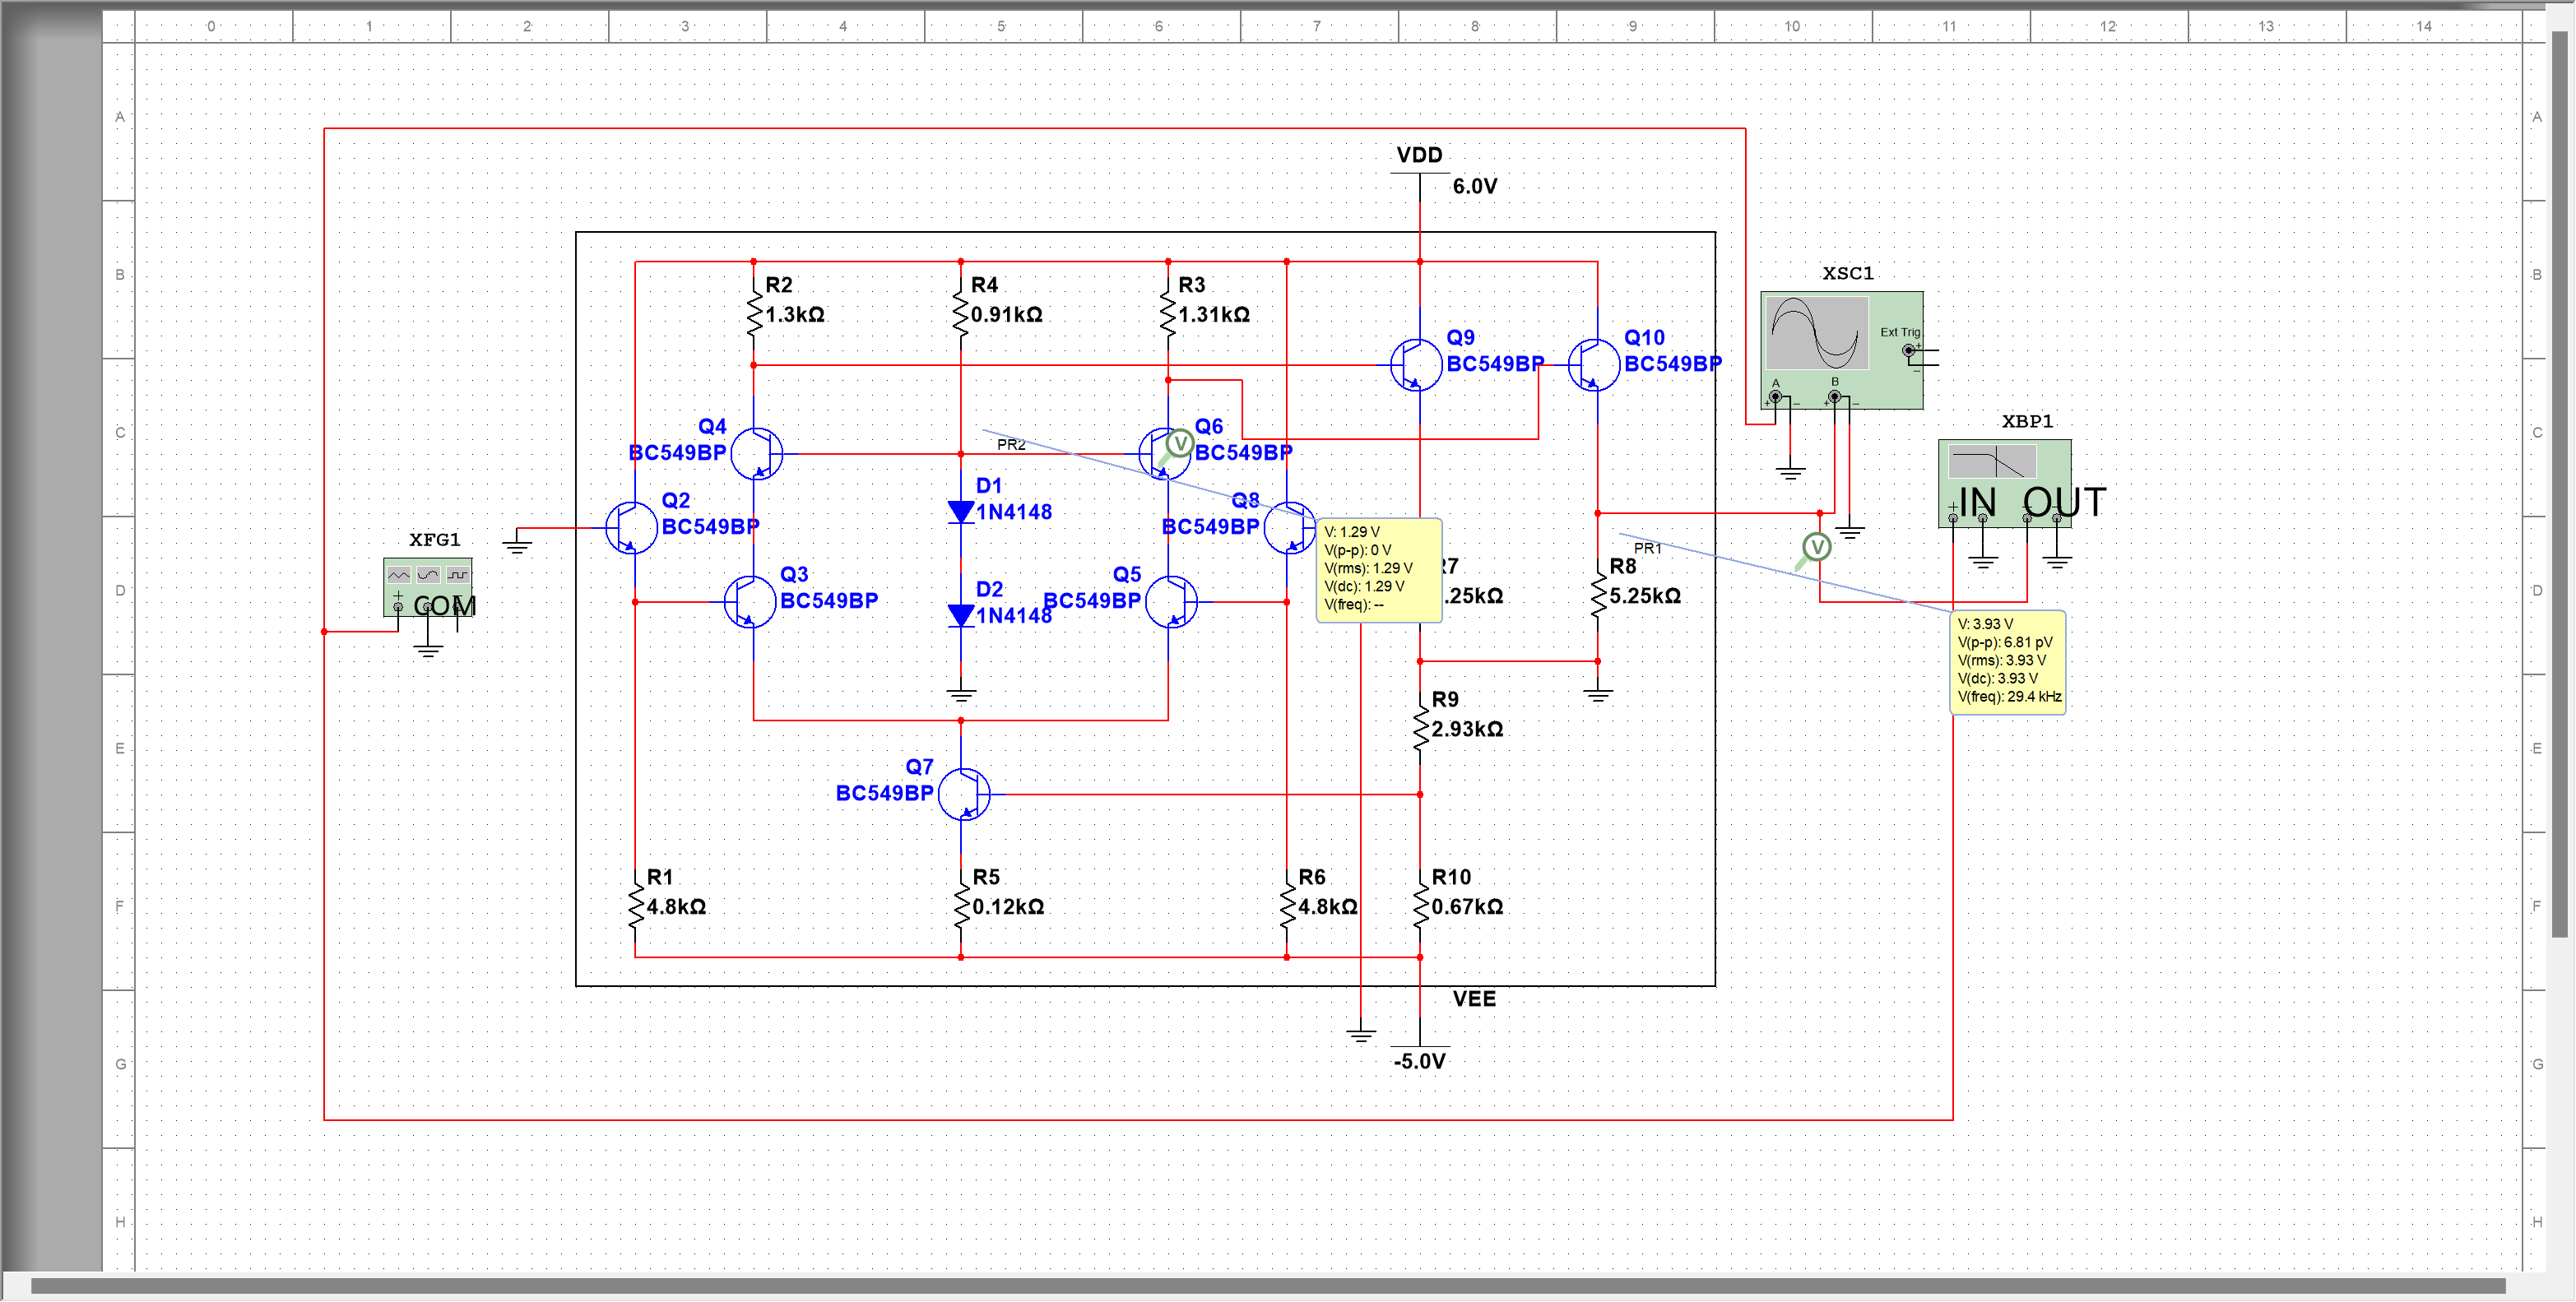Click the 1.3kΩ value of R2

[x=795, y=314]
